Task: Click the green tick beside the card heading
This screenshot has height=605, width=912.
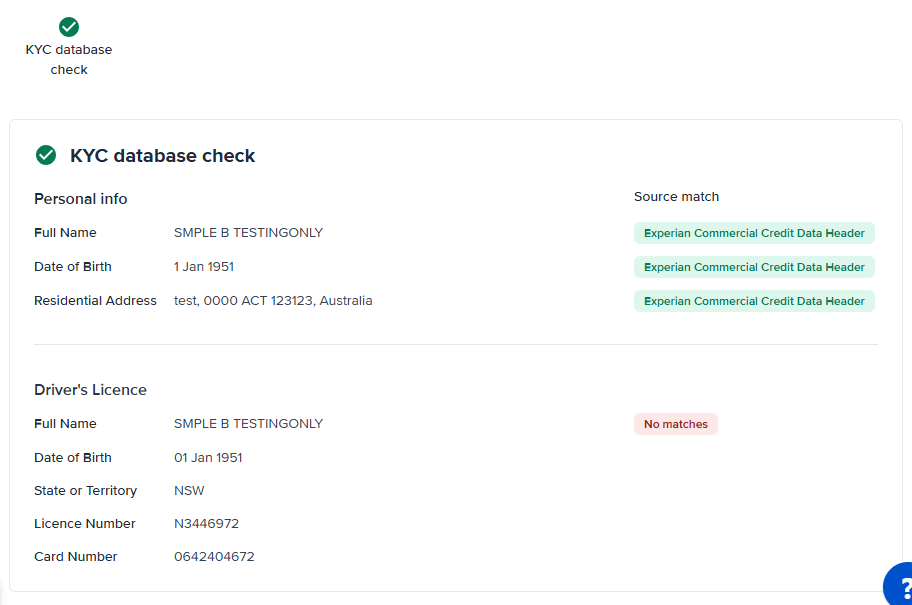Action: coord(45,155)
